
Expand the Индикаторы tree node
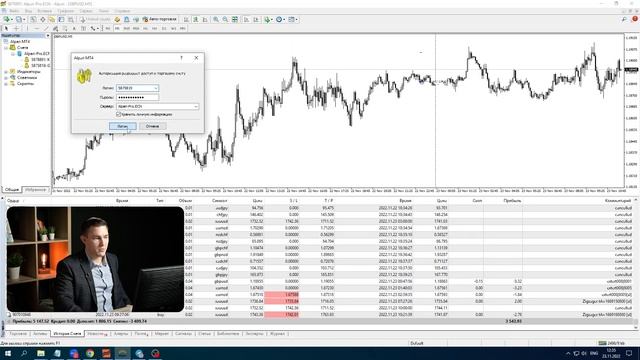point(6,71)
